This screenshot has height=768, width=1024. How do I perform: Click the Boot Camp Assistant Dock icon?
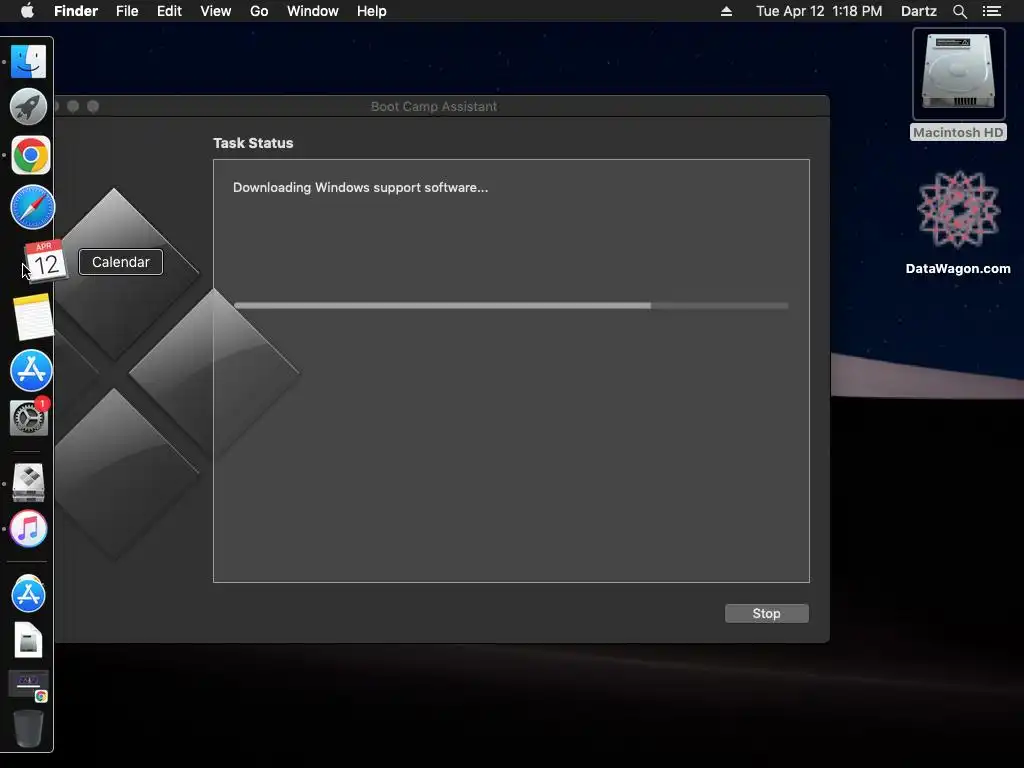(x=28, y=483)
